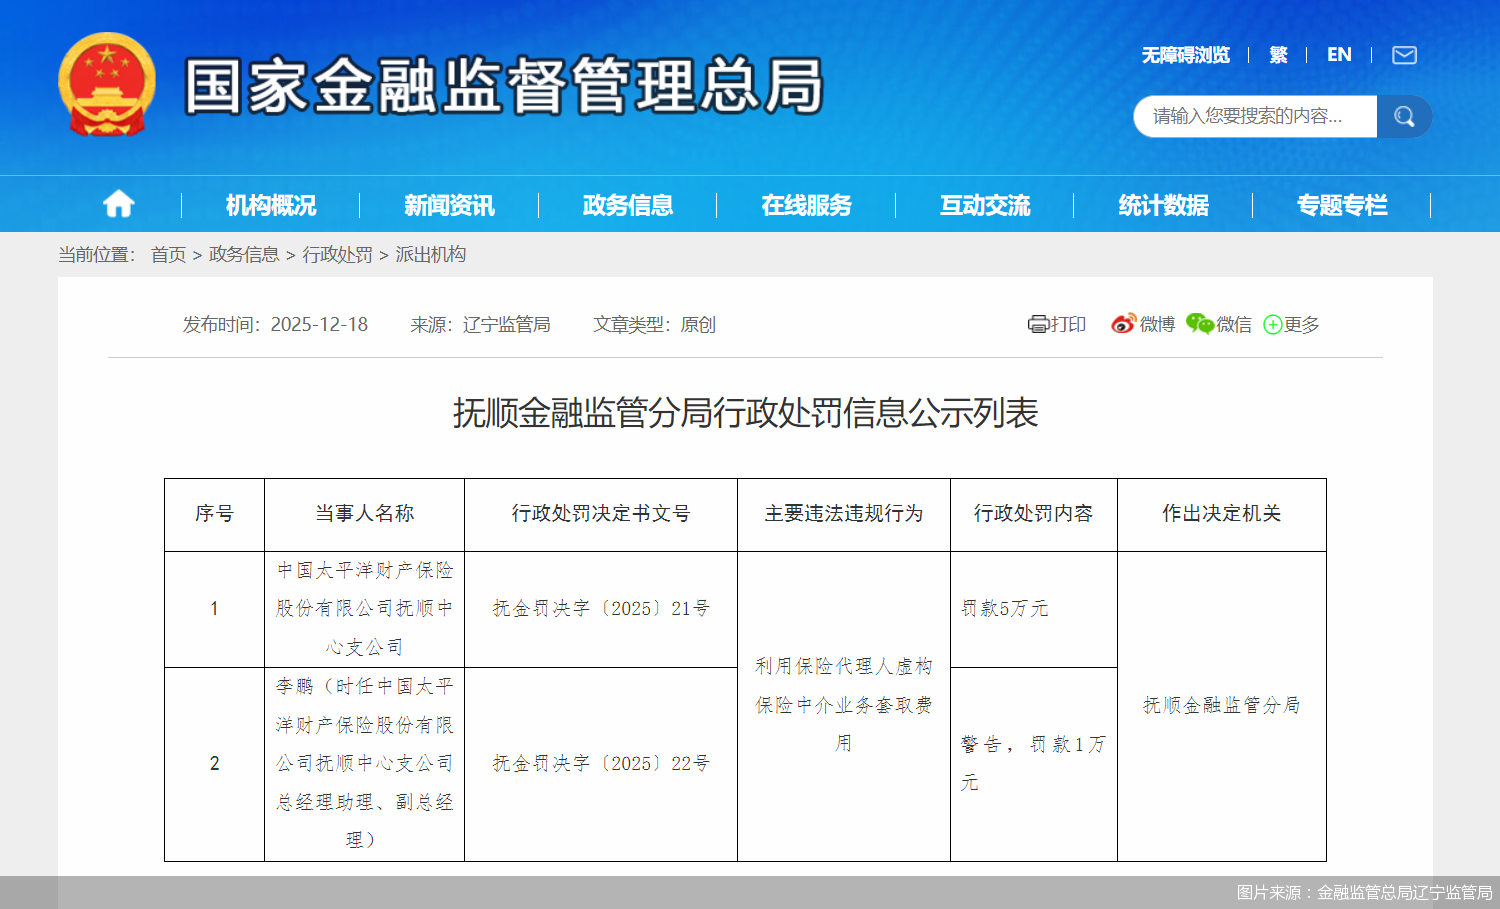Open the 政务信息 menu
Screen dimensions: 1500x909
point(626,204)
